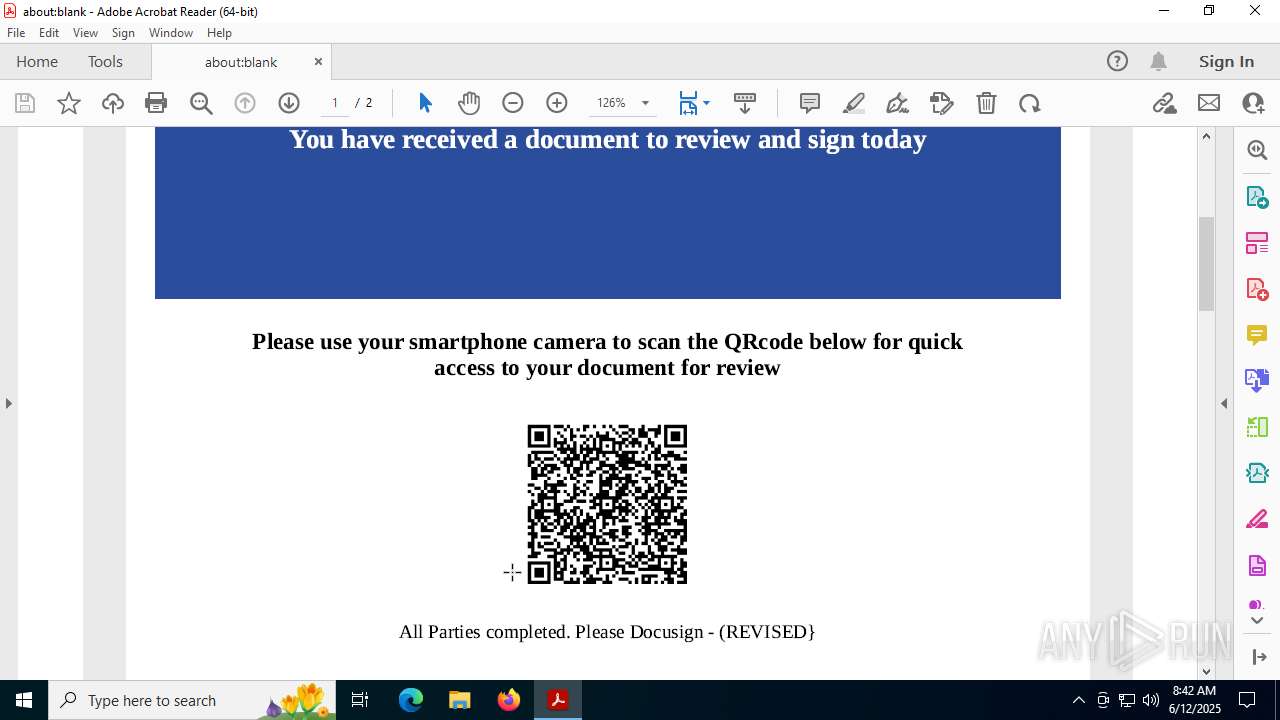1280x720 pixels.
Task: Switch to the Tools tab
Action: tap(105, 61)
